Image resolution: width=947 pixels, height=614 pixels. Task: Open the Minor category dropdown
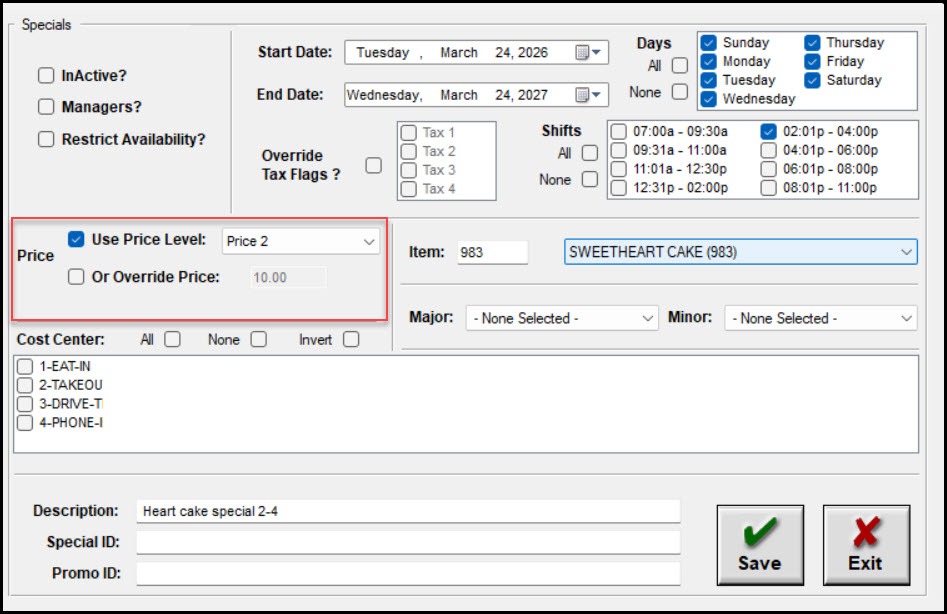[x=906, y=318]
